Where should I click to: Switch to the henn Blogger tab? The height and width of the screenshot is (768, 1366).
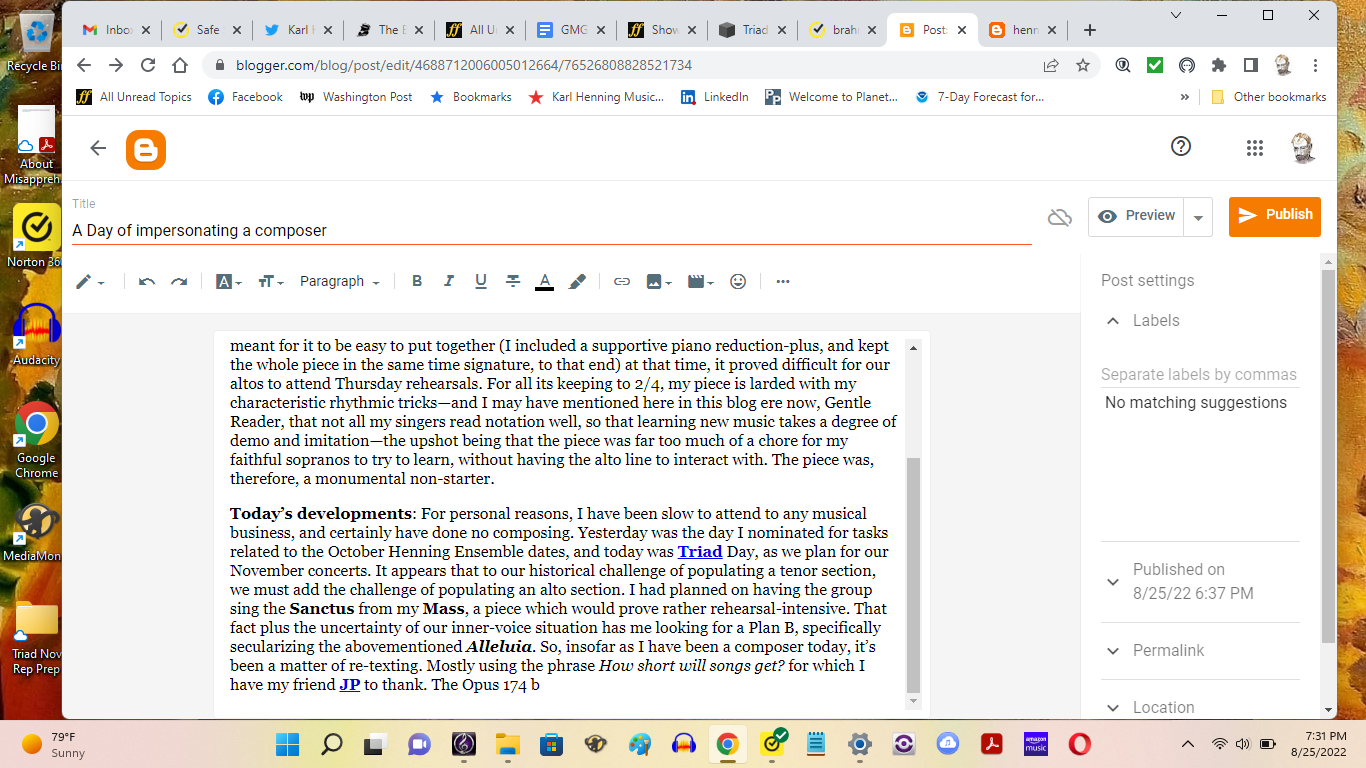pos(1022,30)
